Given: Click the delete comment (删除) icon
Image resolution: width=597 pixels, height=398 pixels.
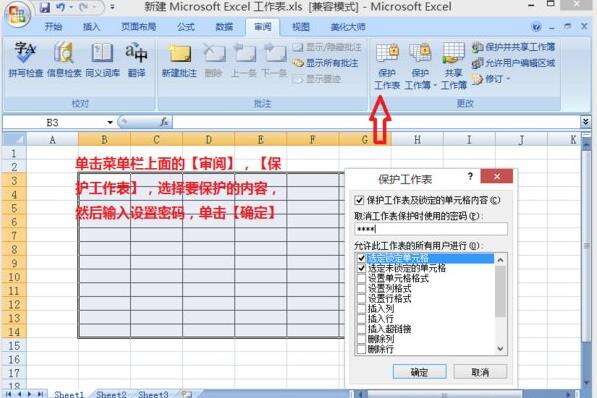Looking at the screenshot, I should 213,60.
